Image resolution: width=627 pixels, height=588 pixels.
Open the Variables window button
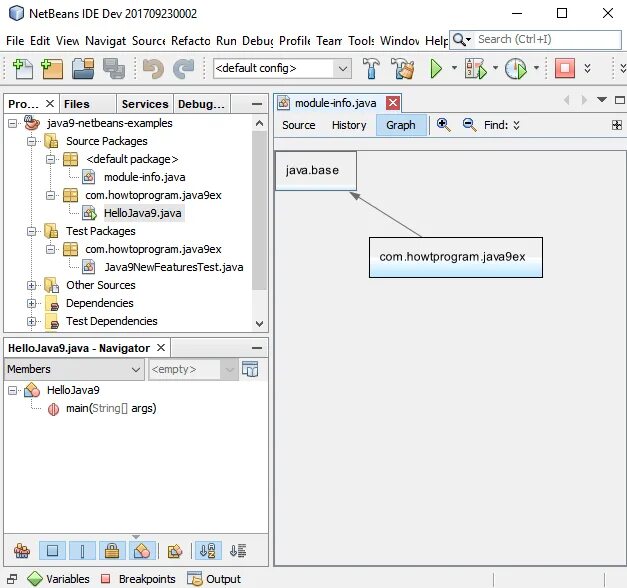coord(58,579)
